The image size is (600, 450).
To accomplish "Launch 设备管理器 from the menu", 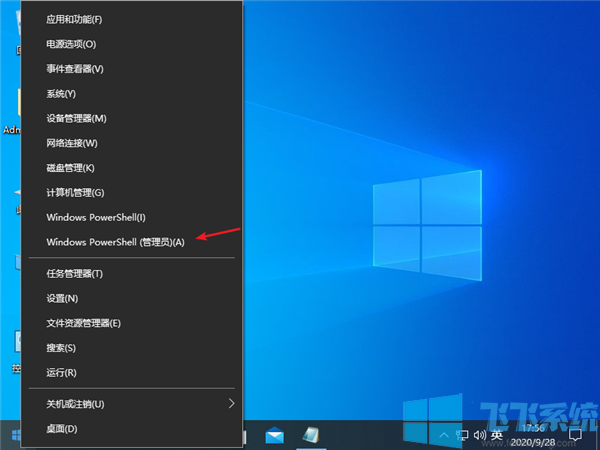I will (76, 118).
